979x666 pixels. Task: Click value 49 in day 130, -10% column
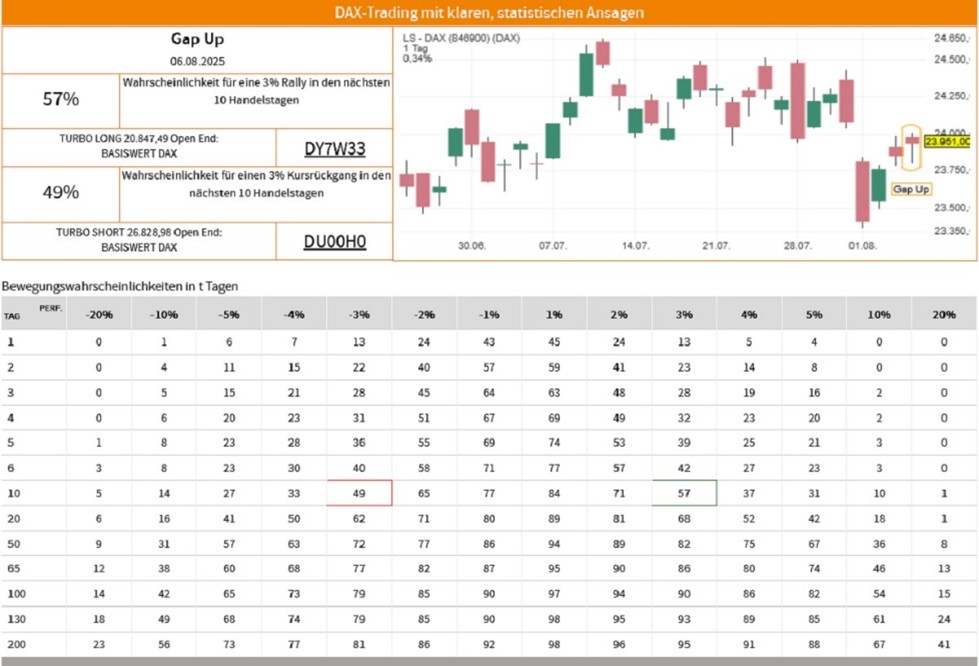coord(164,619)
